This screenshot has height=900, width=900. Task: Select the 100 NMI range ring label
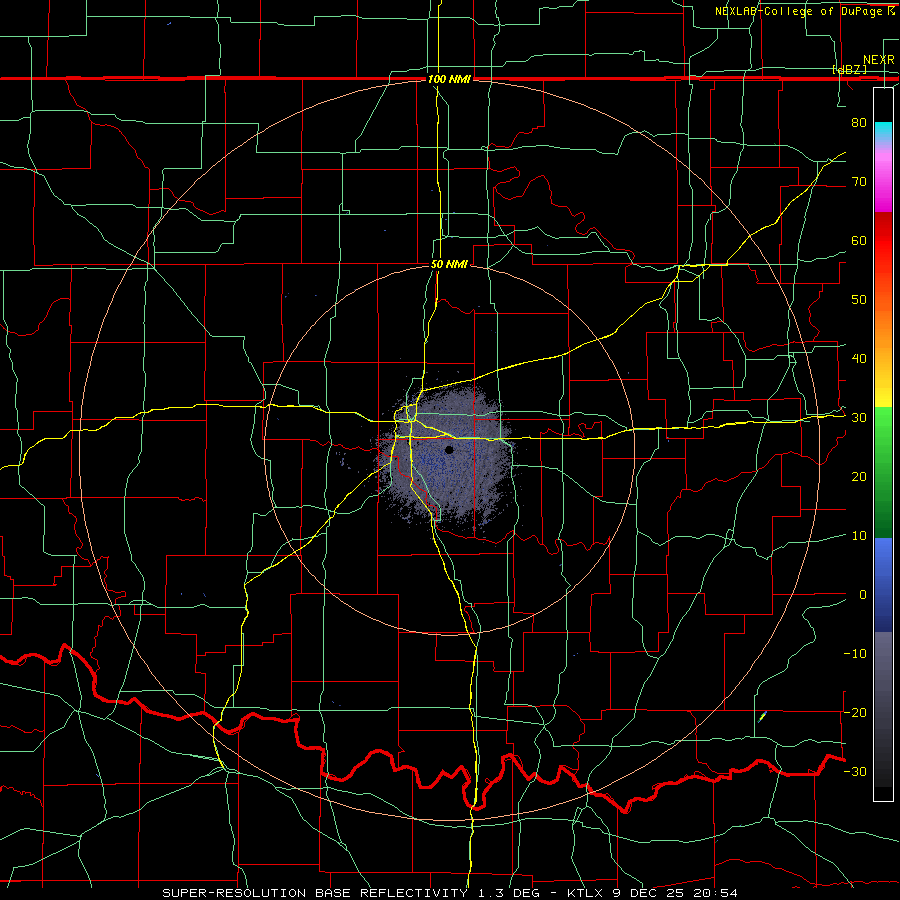pos(449,79)
